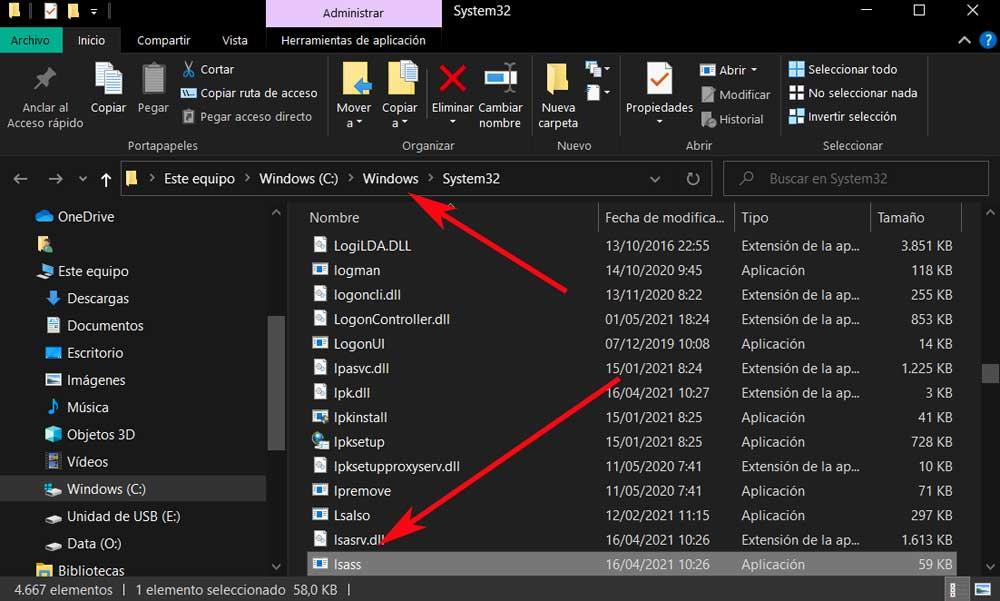Click Pegar acceso directo
Screen dimensions: 1000x601
[x=247, y=117]
